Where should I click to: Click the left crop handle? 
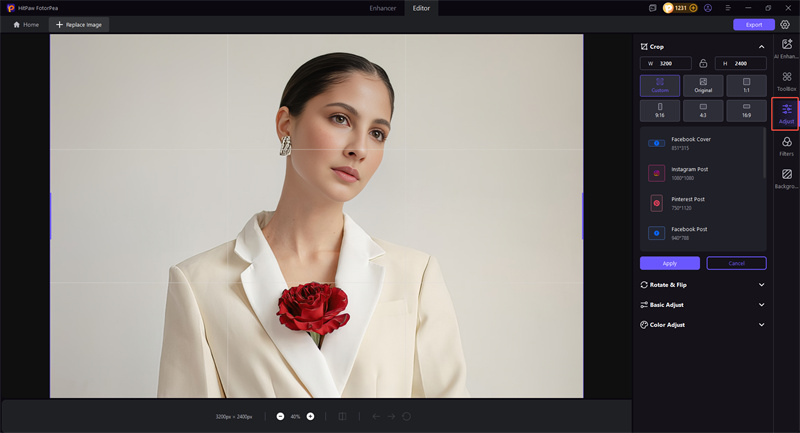click(50, 216)
